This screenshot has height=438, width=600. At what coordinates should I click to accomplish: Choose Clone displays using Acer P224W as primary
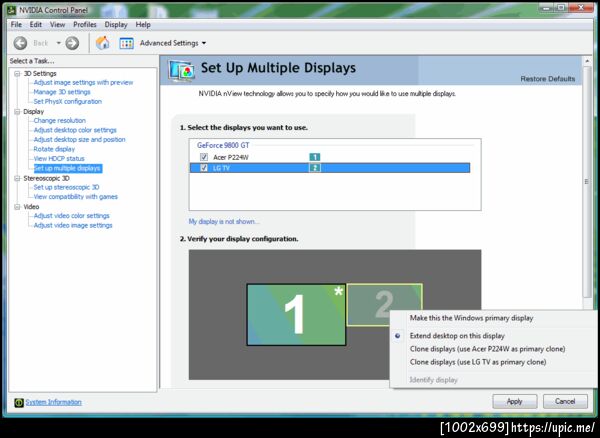pos(488,349)
